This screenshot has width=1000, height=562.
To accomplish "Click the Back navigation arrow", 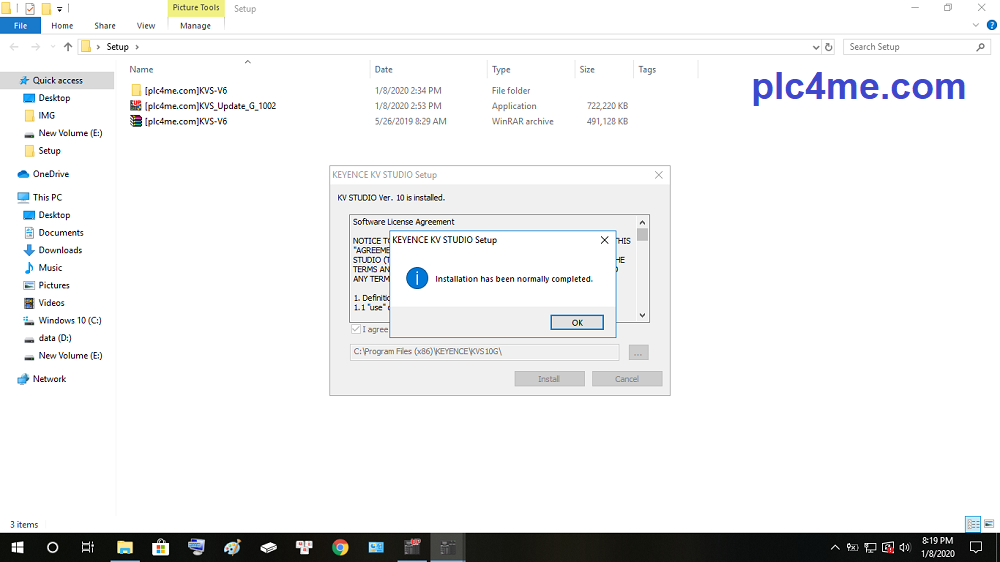I will click(14, 47).
